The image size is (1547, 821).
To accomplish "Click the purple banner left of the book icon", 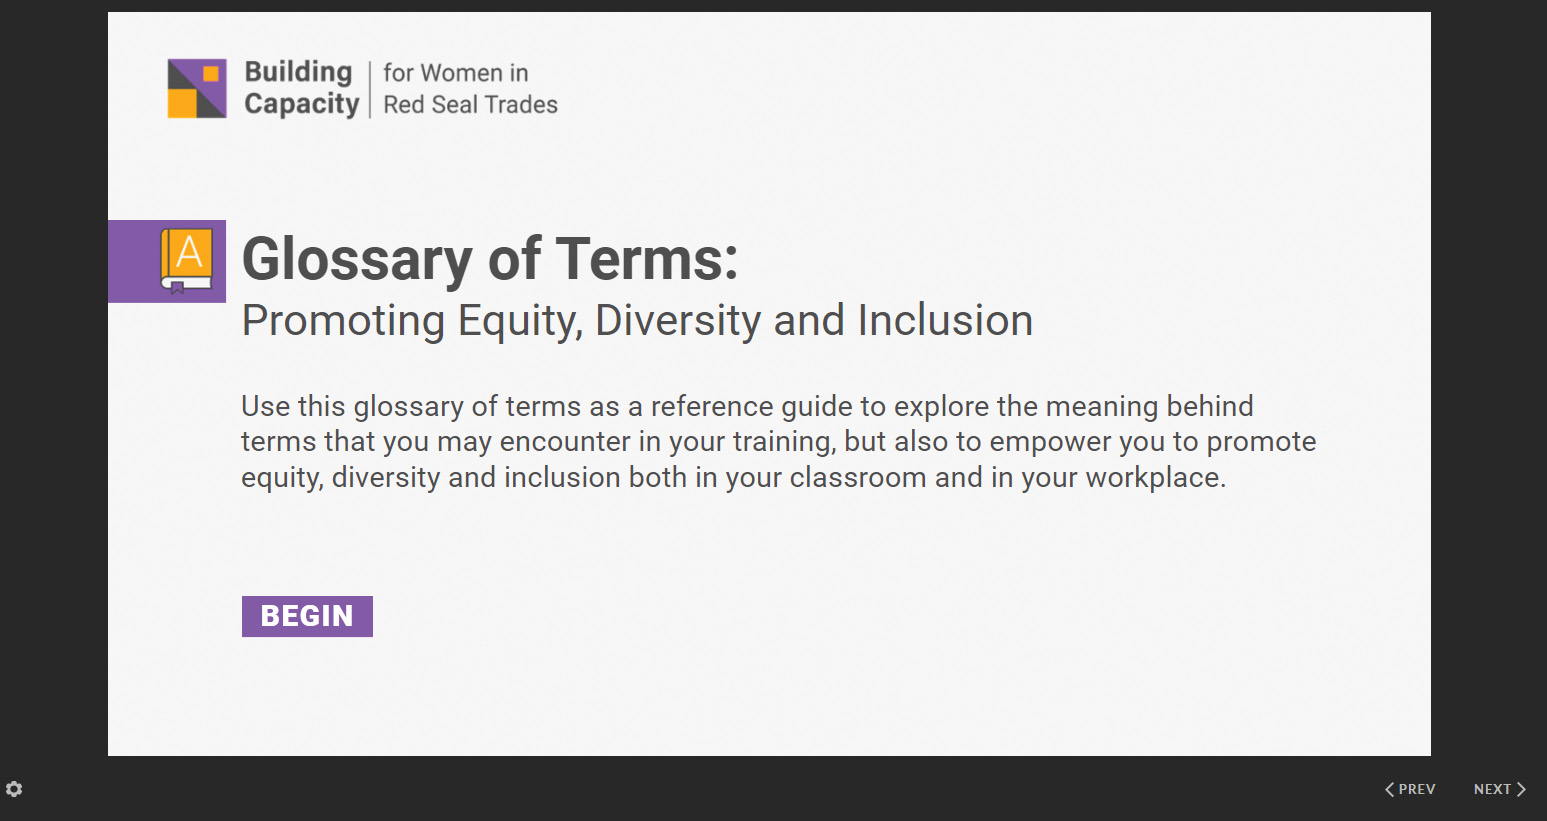I will pyautogui.click(x=131, y=261).
